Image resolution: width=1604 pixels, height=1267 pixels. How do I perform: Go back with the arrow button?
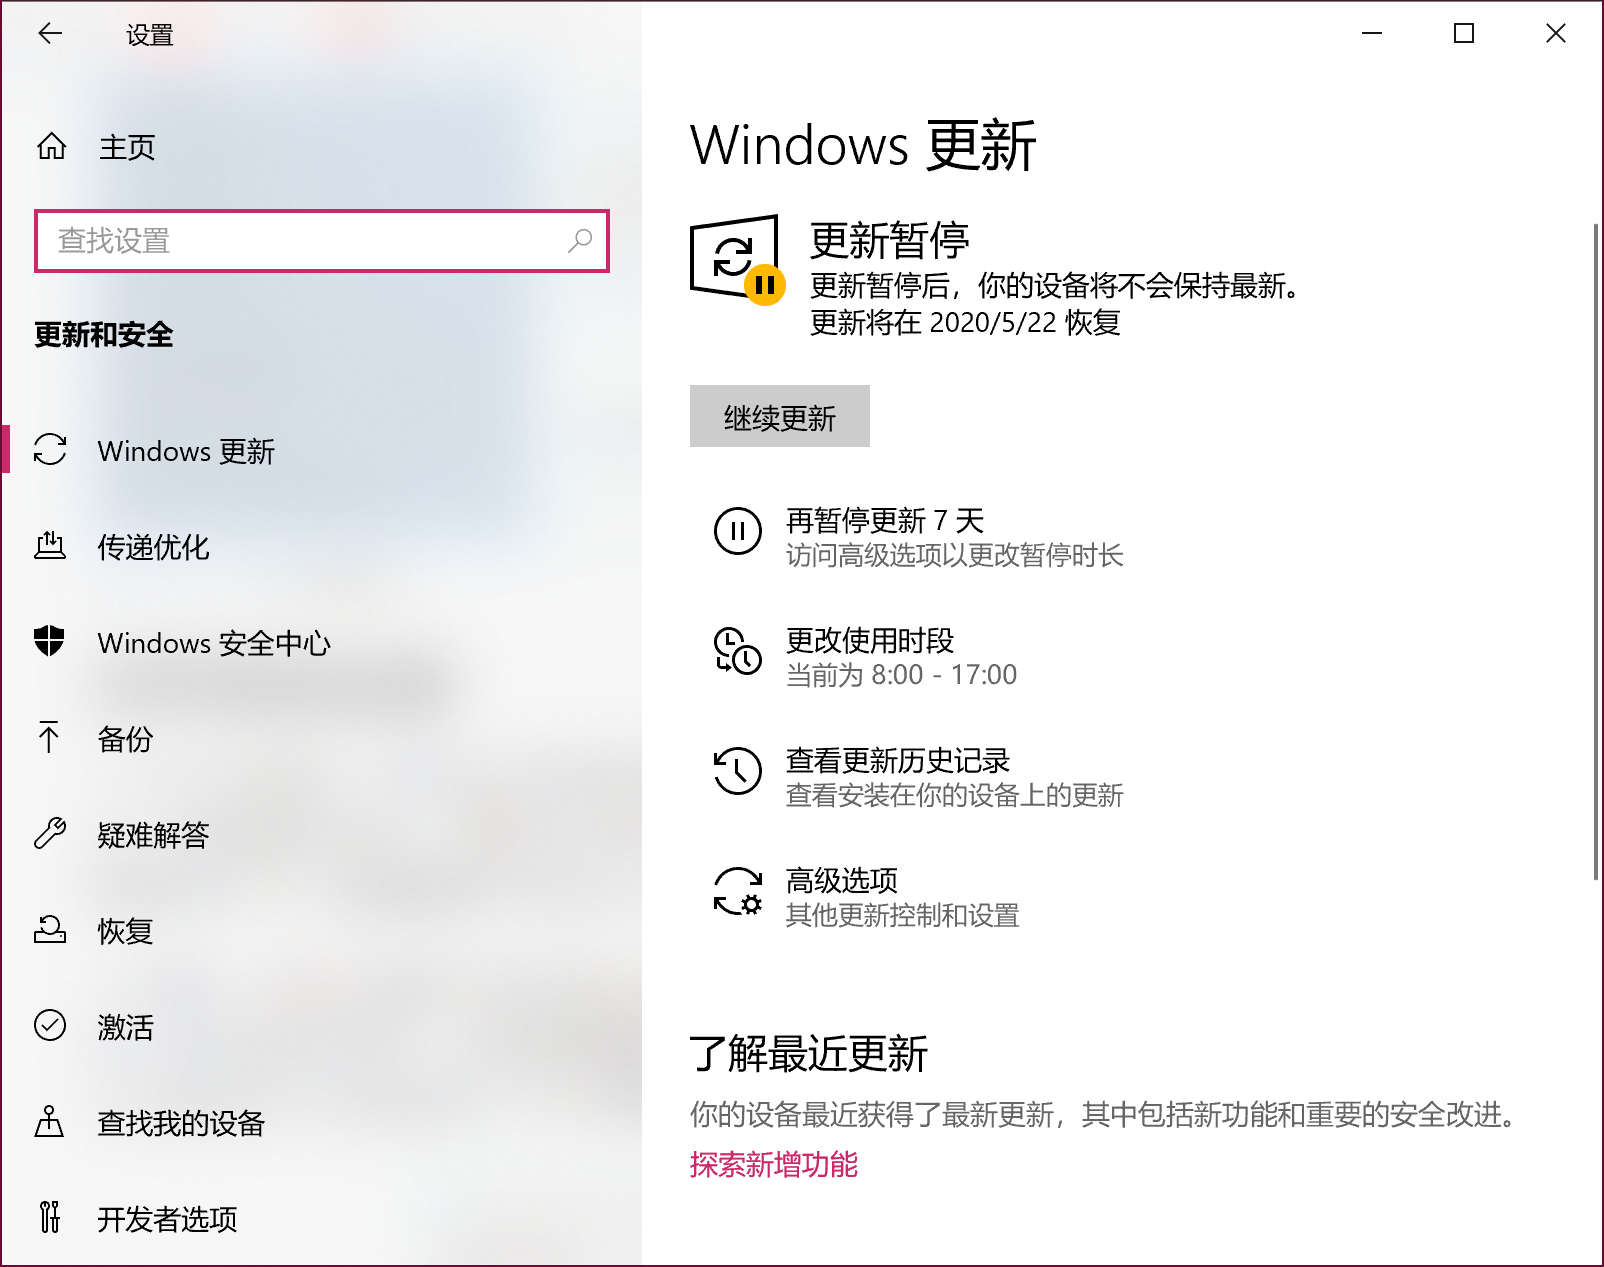tap(49, 34)
